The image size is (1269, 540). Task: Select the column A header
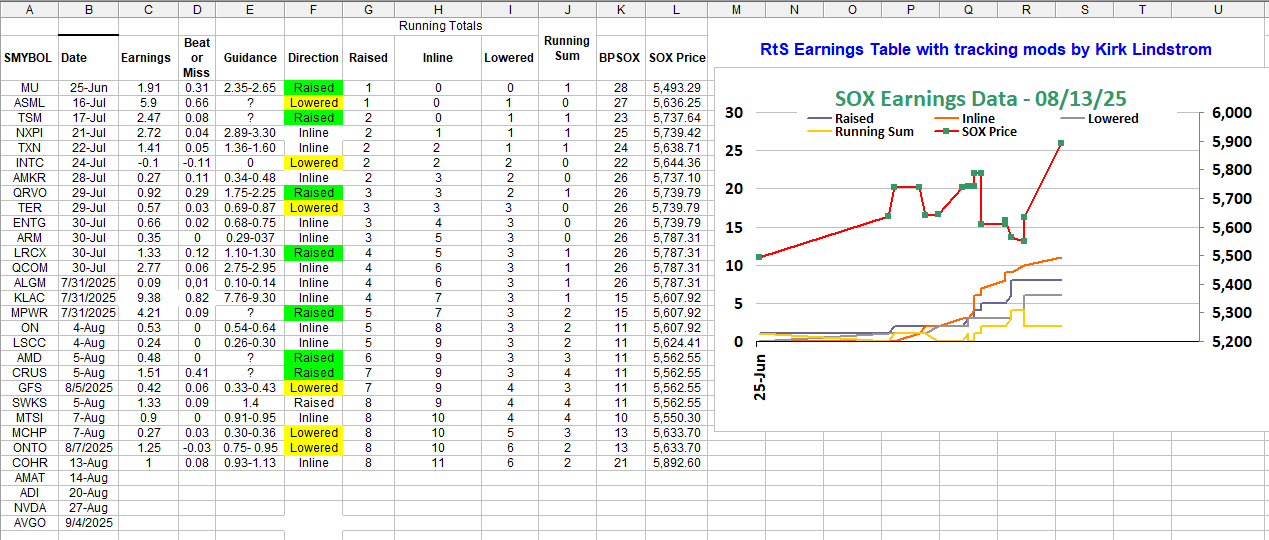pyautogui.click(x=29, y=9)
